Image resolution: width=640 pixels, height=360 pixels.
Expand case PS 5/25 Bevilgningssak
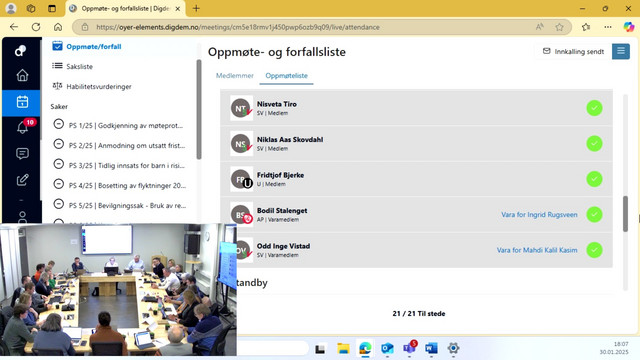(x=119, y=205)
